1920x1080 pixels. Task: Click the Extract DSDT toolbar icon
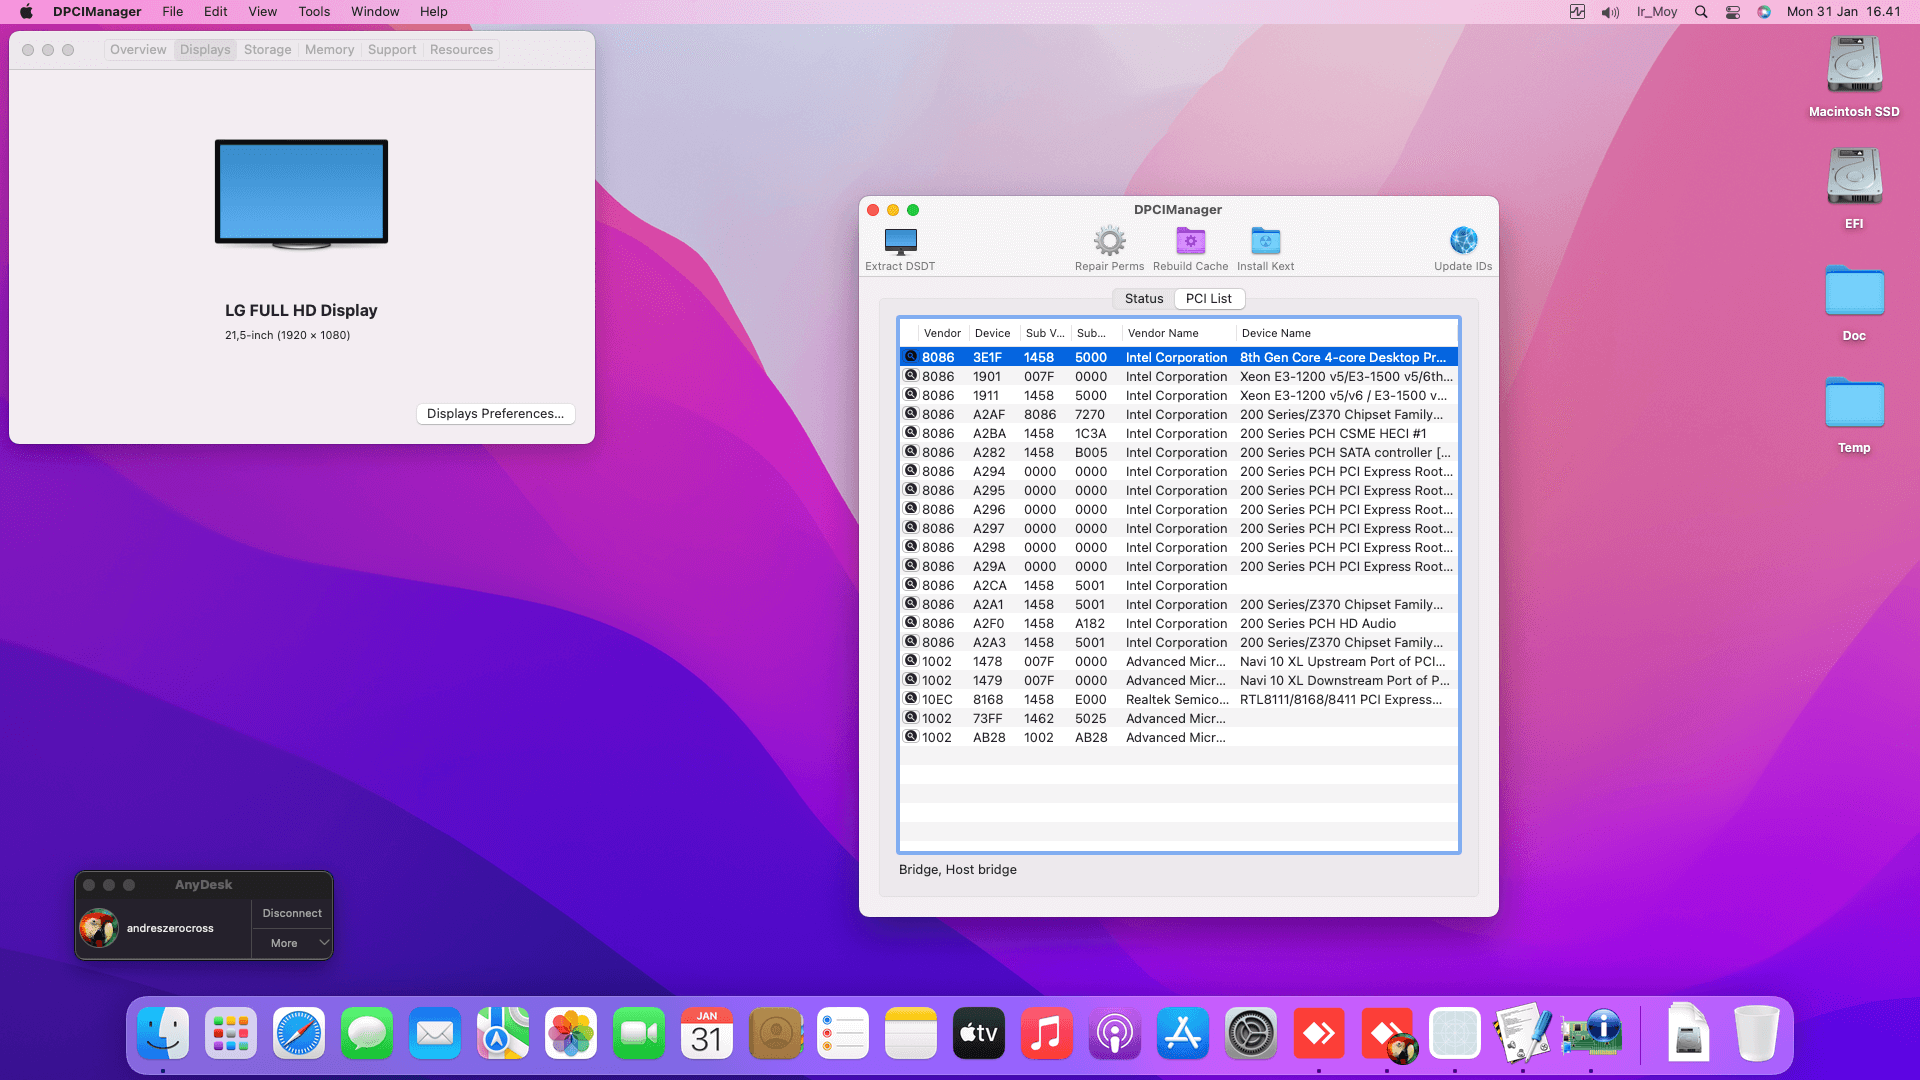(900, 241)
